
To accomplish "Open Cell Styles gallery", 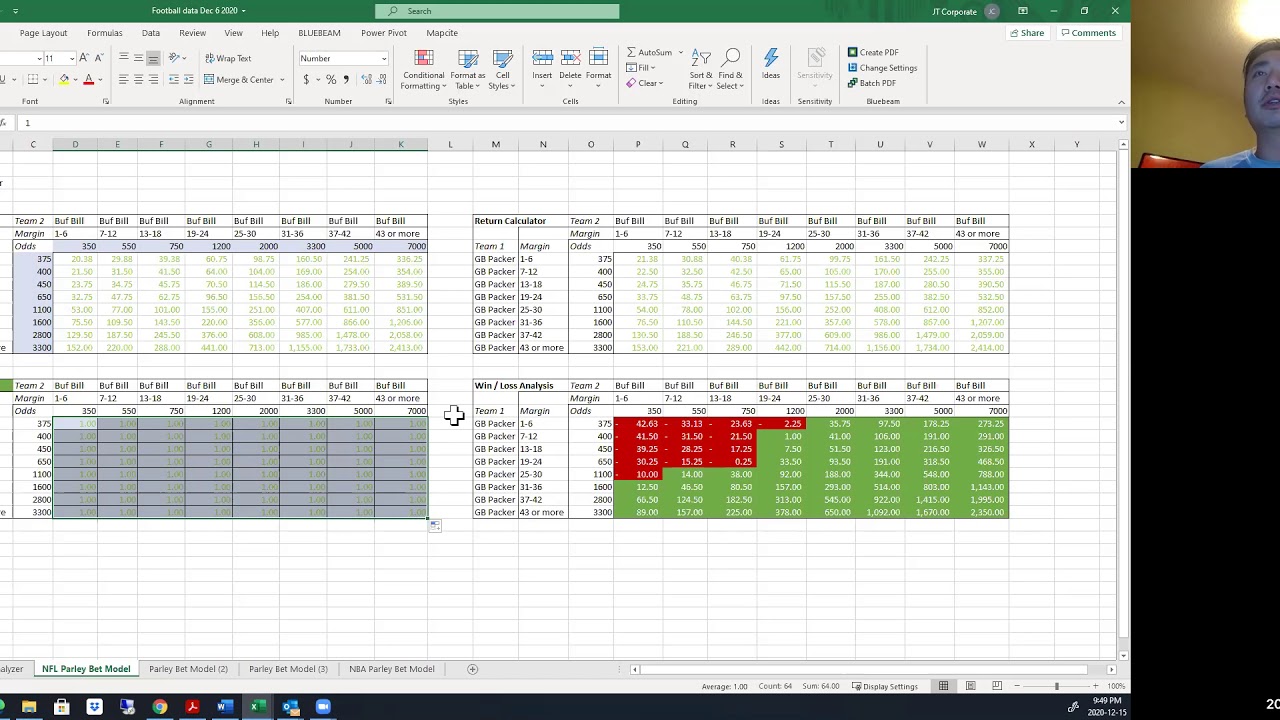I will pos(502,69).
